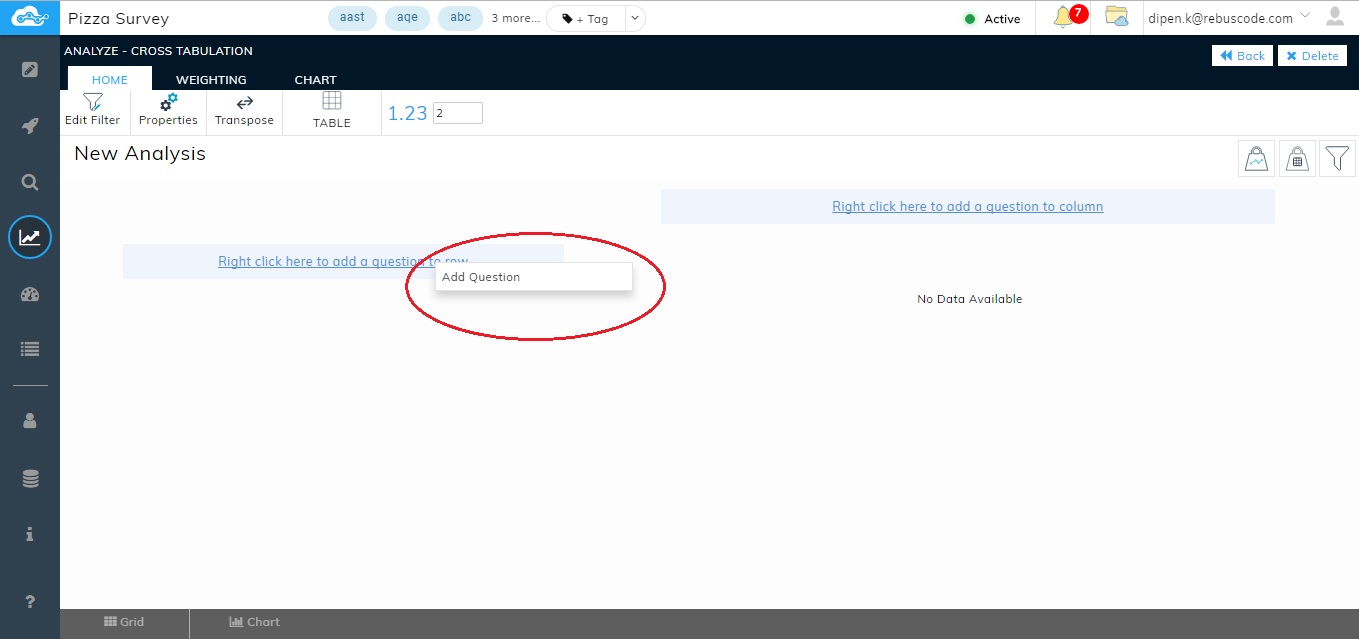Open the edit survey sidebar icon
1359x639 pixels.
click(x=30, y=70)
